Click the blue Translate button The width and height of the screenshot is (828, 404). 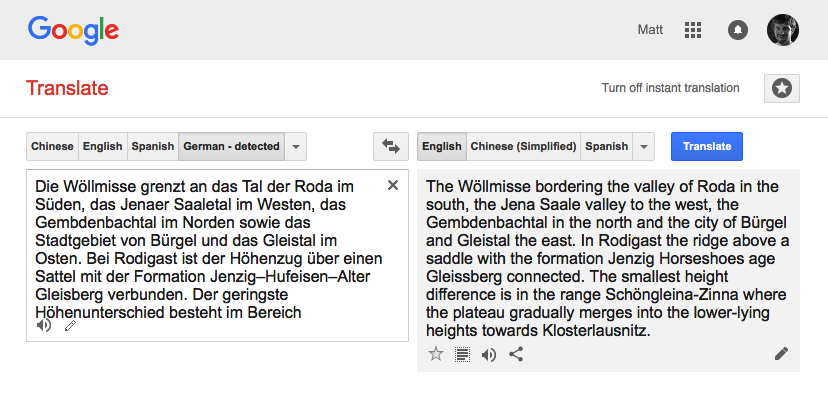click(707, 146)
